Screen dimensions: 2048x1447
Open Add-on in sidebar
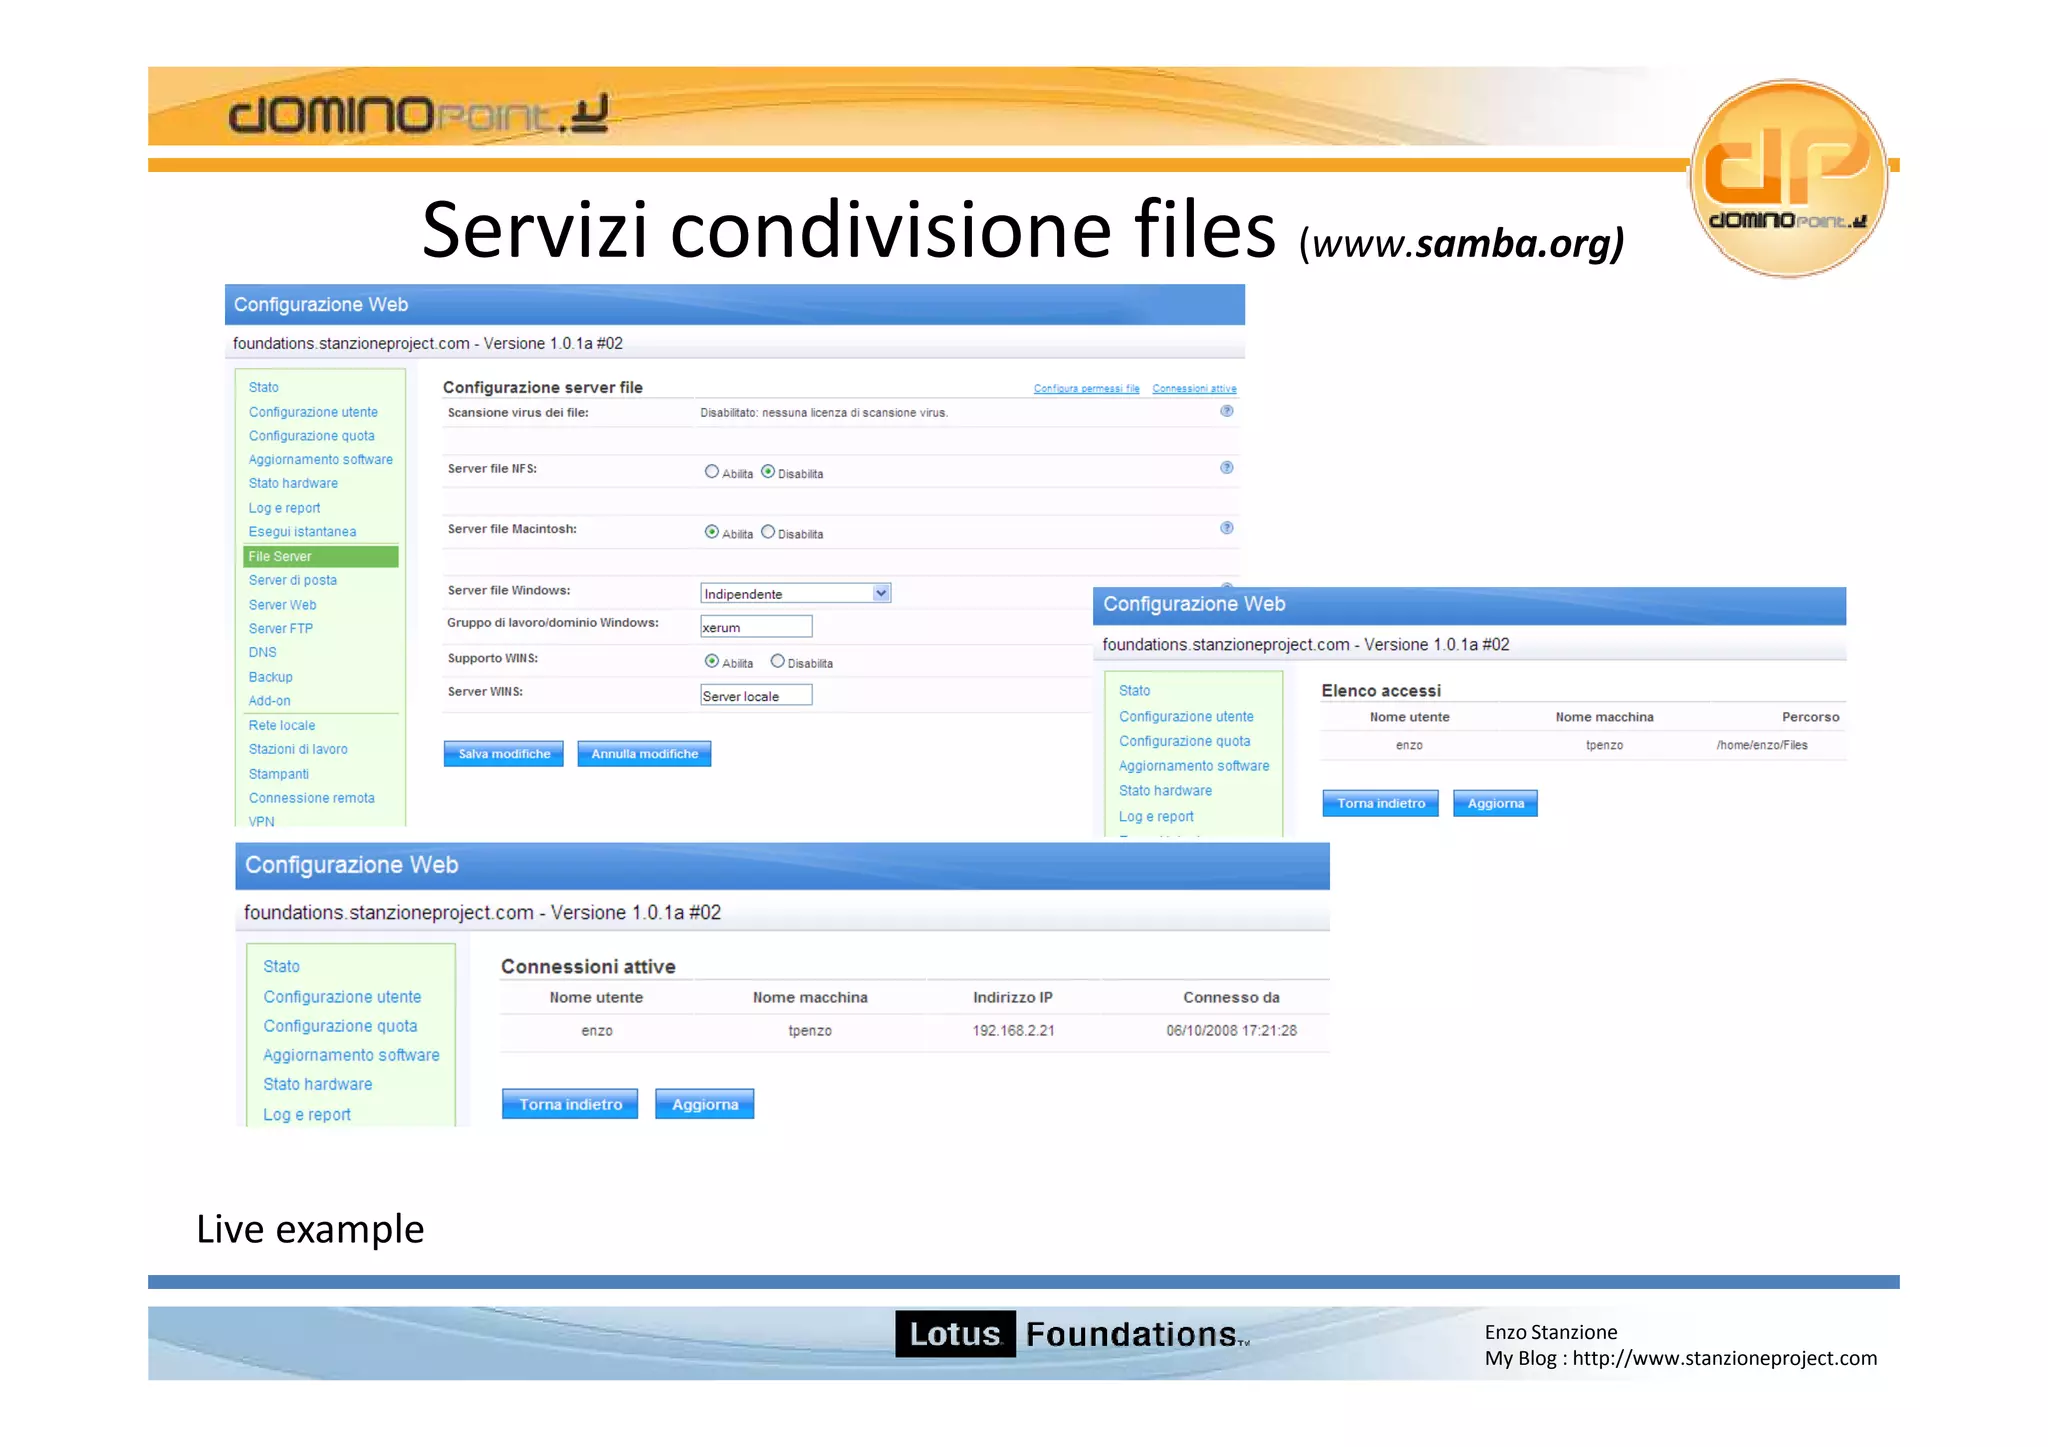click(x=270, y=701)
